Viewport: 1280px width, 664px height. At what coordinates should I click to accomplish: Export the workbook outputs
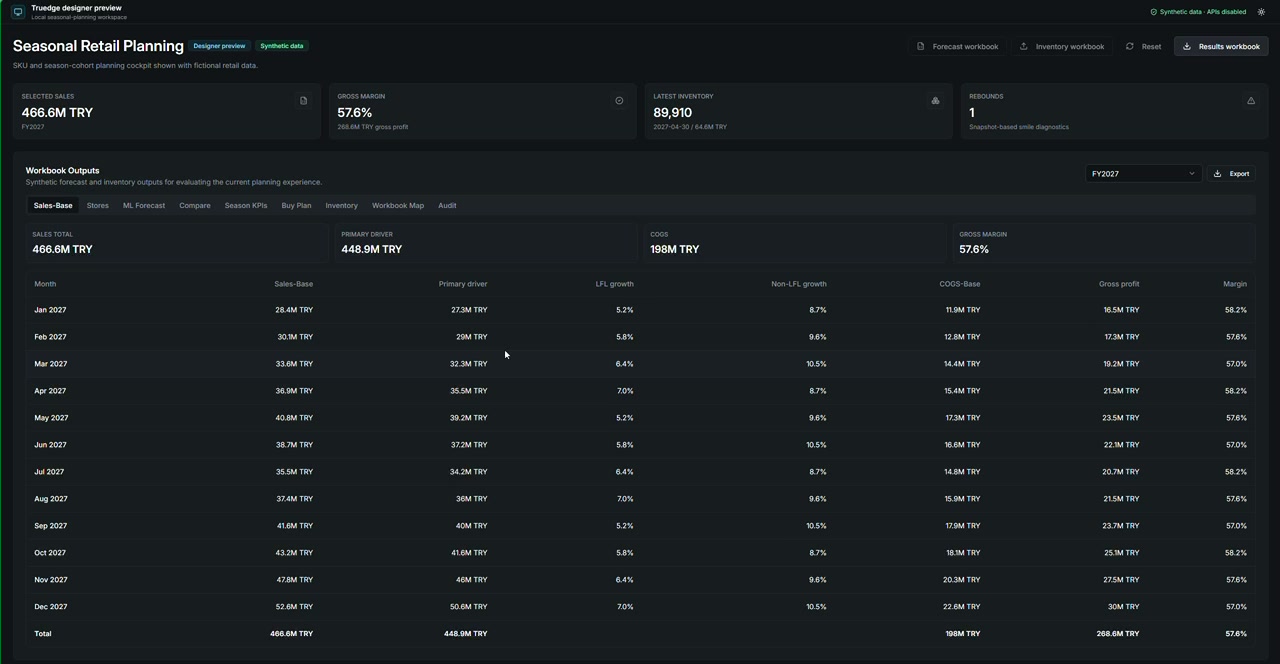coord(1231,174)
